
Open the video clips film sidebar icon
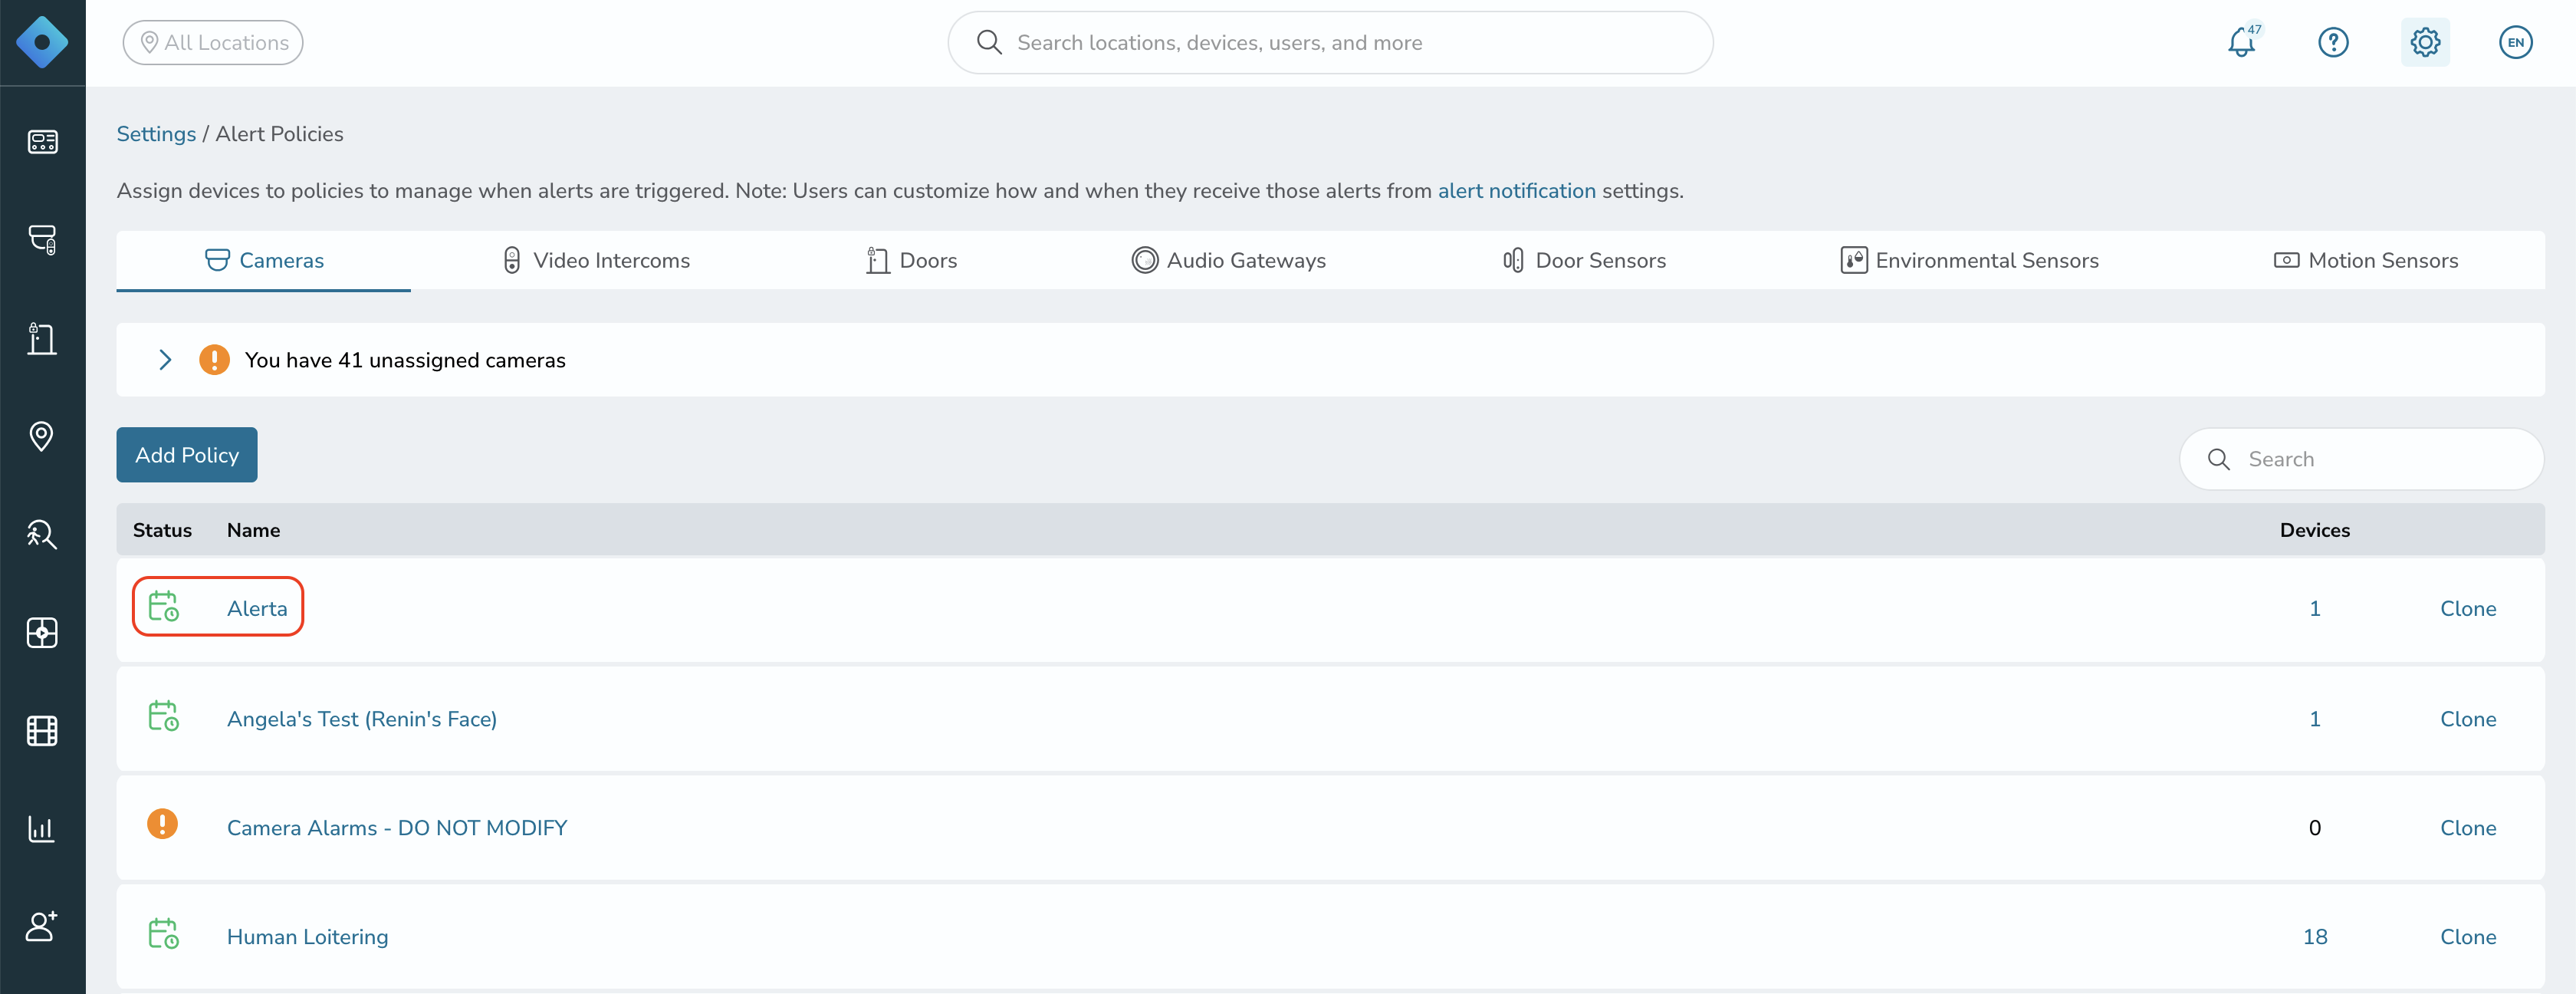[42, 731]
